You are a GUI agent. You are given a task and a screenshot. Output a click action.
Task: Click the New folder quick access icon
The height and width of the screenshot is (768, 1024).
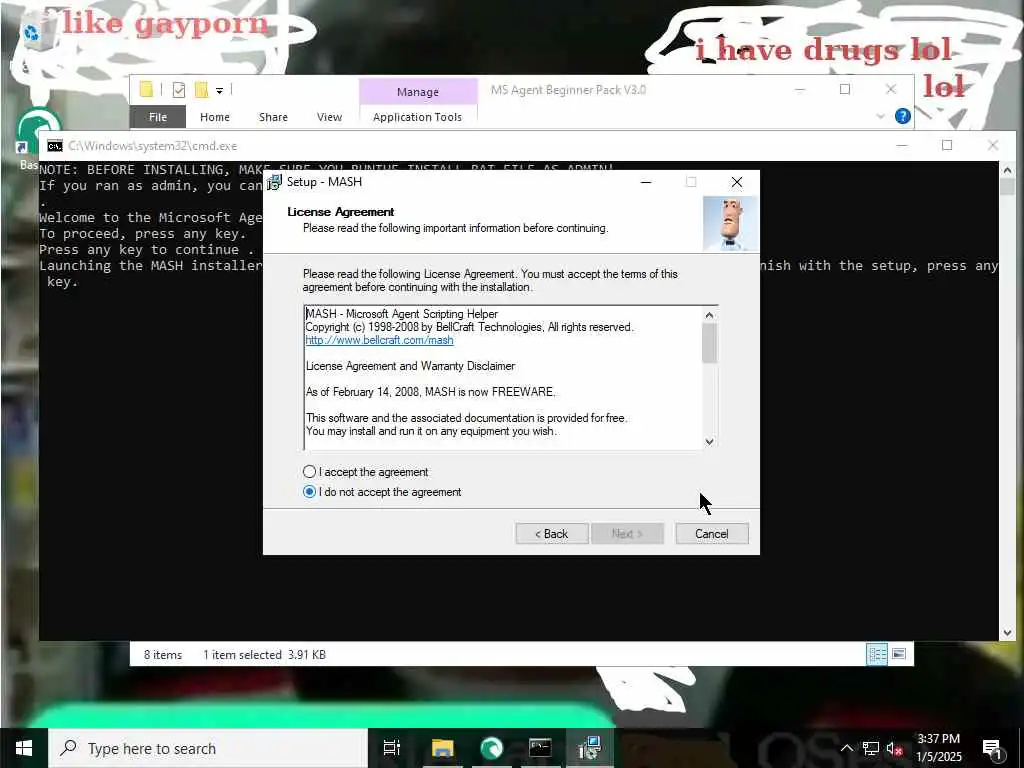pos(201,89)
